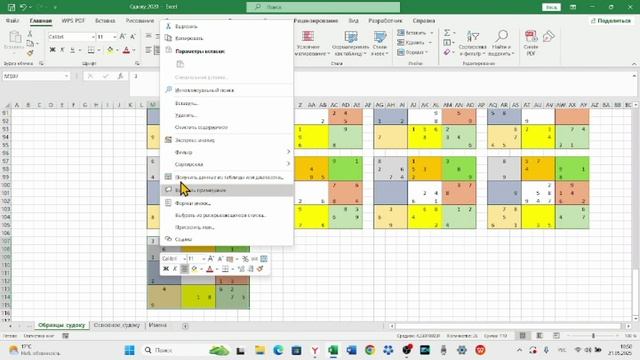Click the Удалить cells button in the ribbon
Viewport: 640px width, 360px height.
point(414,42)
